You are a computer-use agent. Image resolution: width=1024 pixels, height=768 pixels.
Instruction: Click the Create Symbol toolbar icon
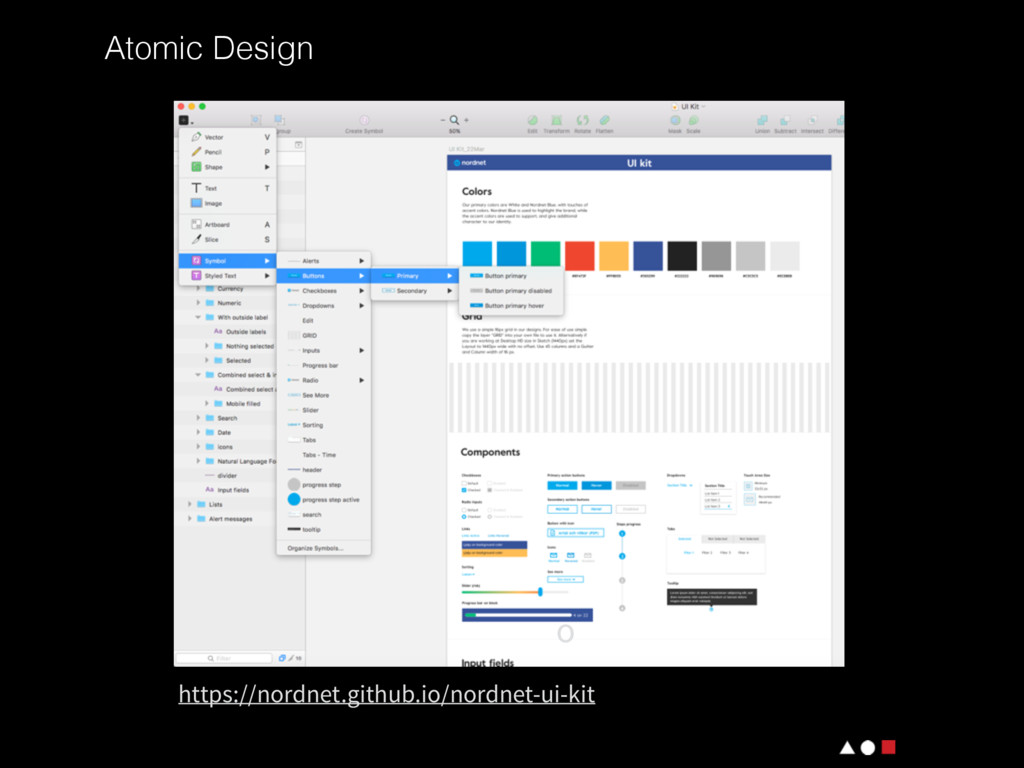click(364, 120)
